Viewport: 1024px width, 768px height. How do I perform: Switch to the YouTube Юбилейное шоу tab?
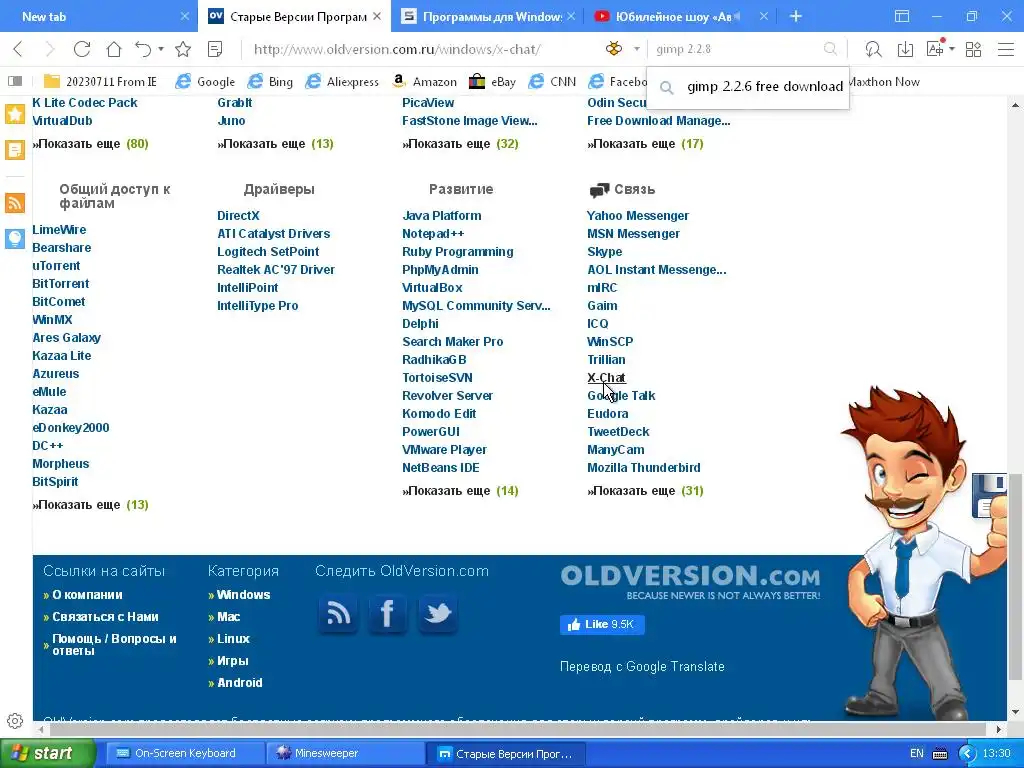click(682, 16)
